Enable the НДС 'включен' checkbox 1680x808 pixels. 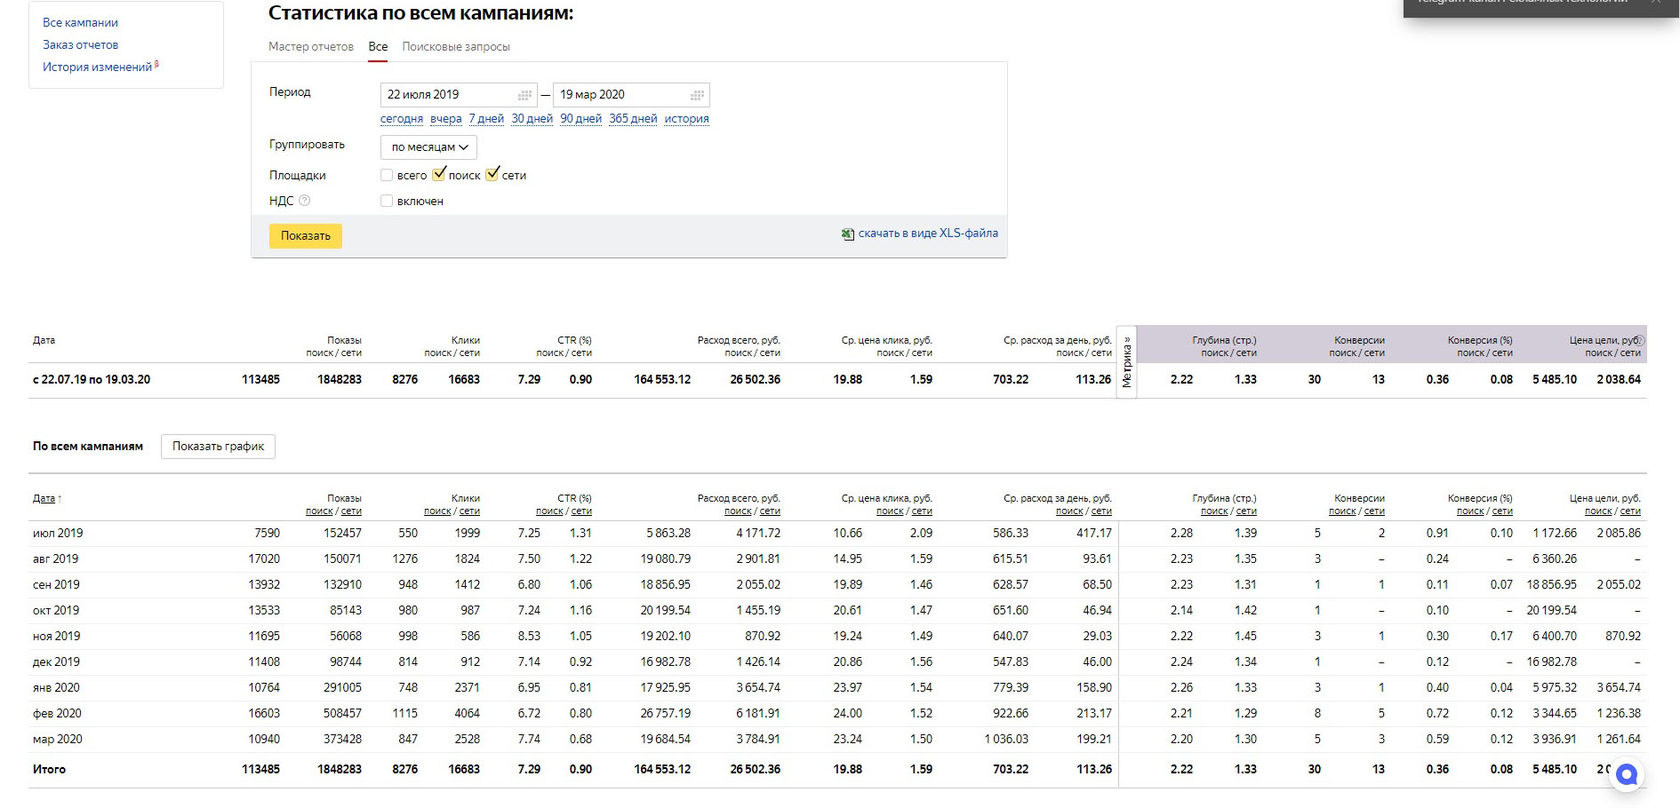[x=387, y=201]
